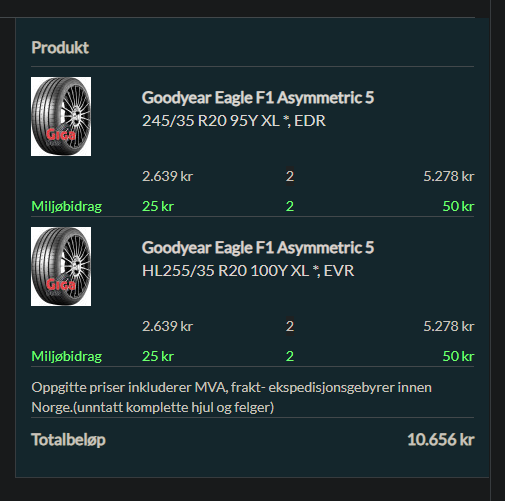The width and height of the screenshot is (505, 501).
Task: Click the first Miljøbidrag label
Action: click(67, 207)
